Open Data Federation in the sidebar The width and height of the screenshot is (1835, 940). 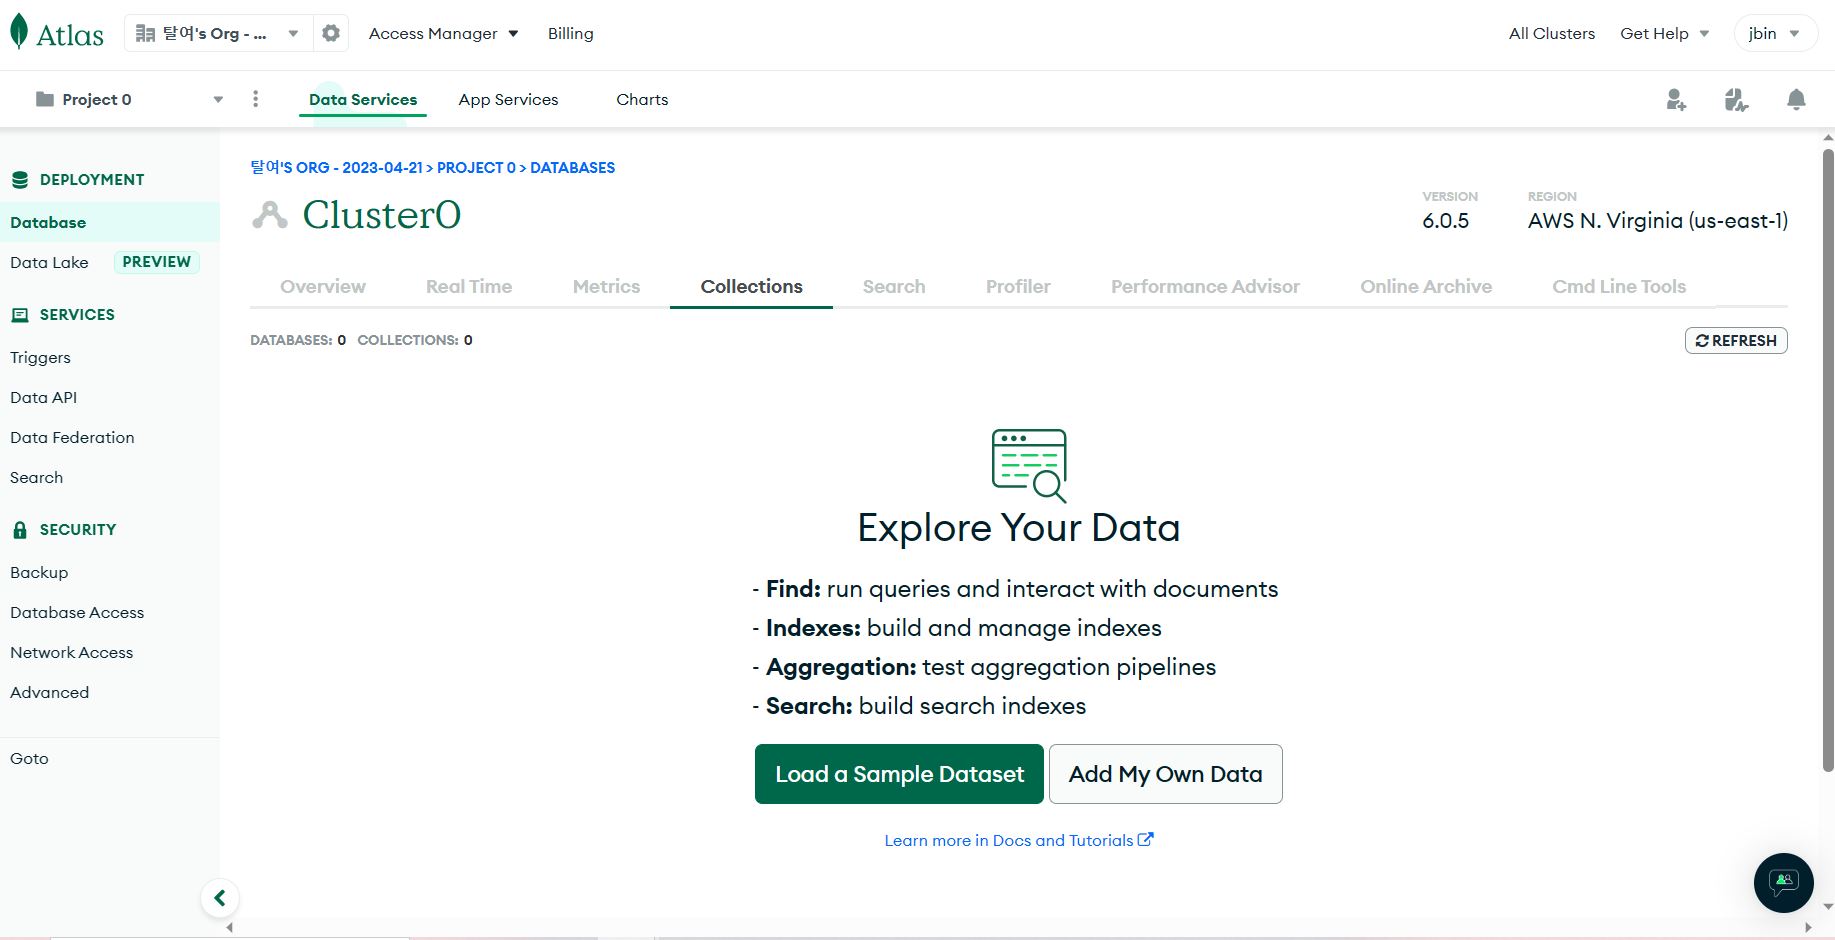coord(72,437)
